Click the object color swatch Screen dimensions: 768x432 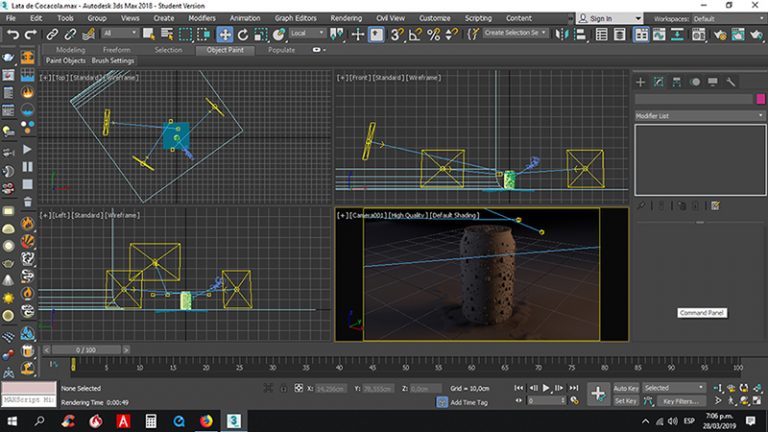[761, 99]
